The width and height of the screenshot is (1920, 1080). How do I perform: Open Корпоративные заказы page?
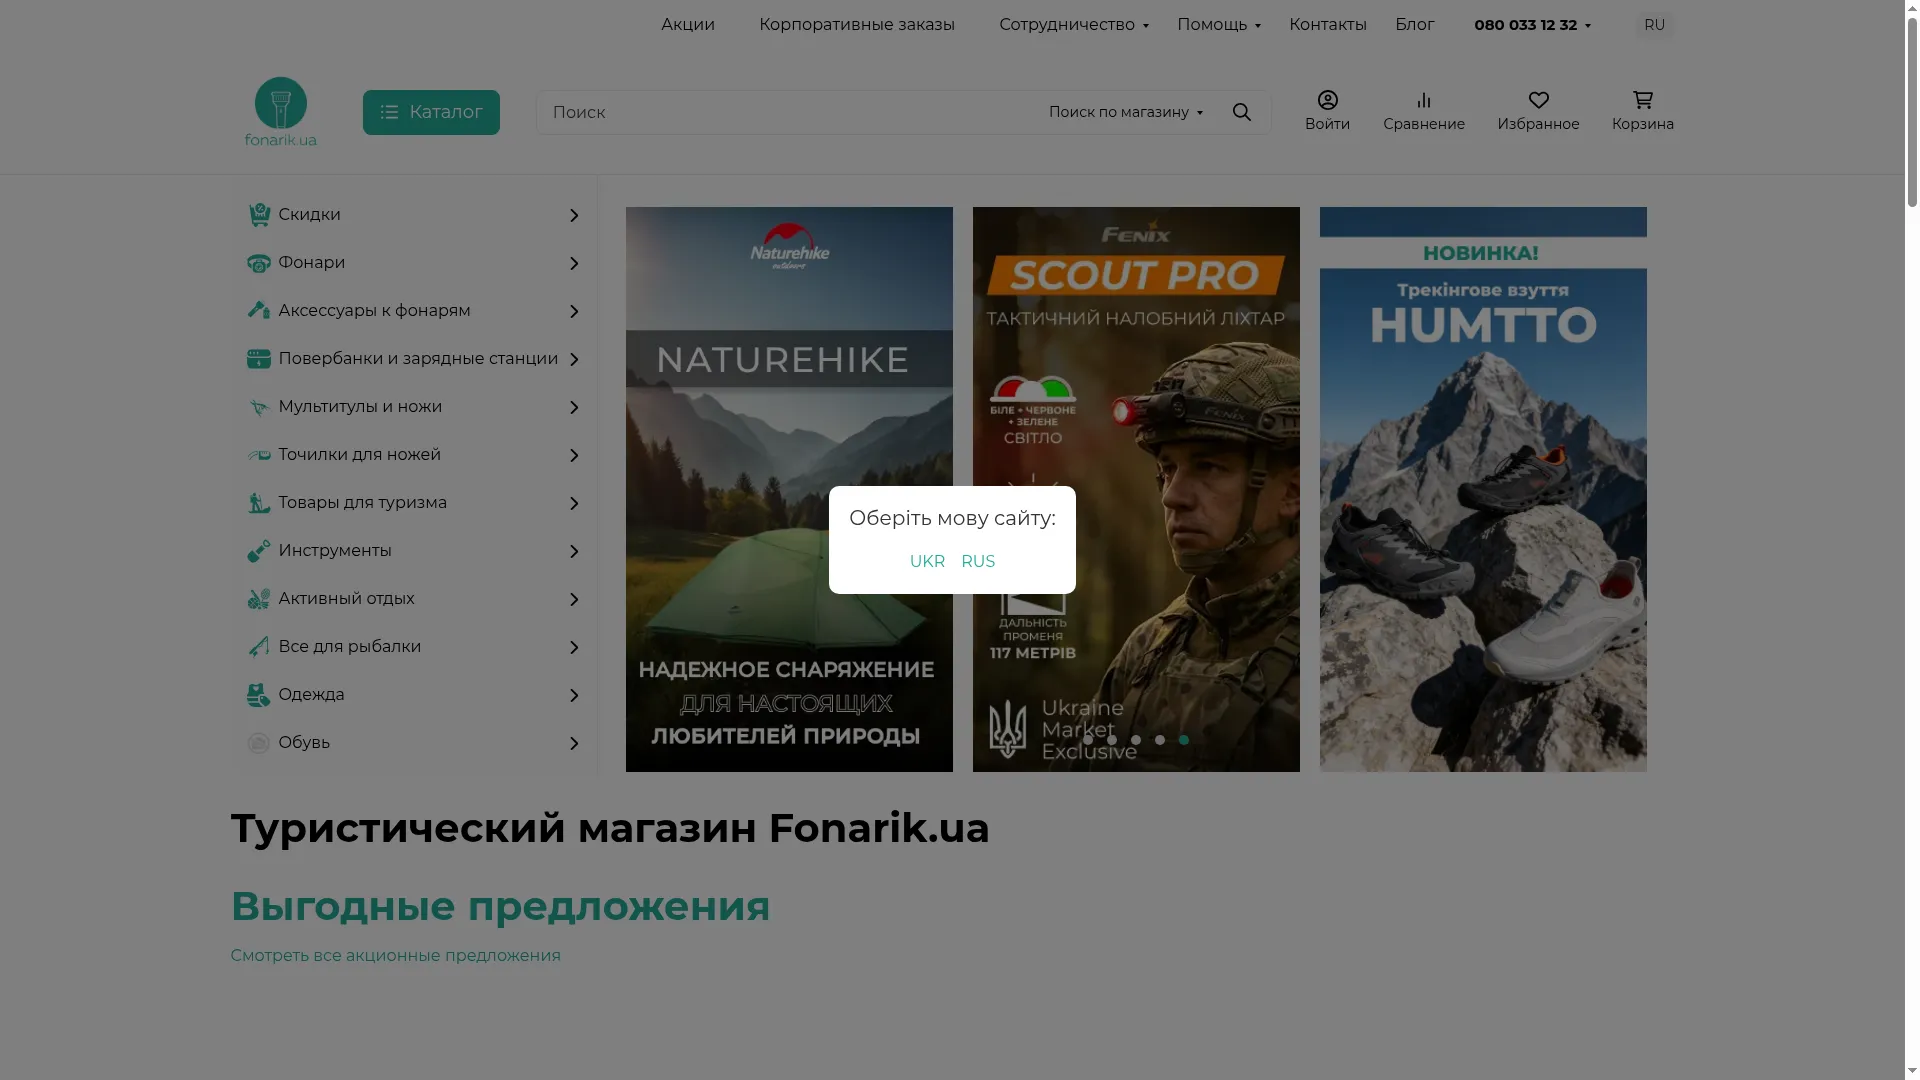tap(857, 25)
